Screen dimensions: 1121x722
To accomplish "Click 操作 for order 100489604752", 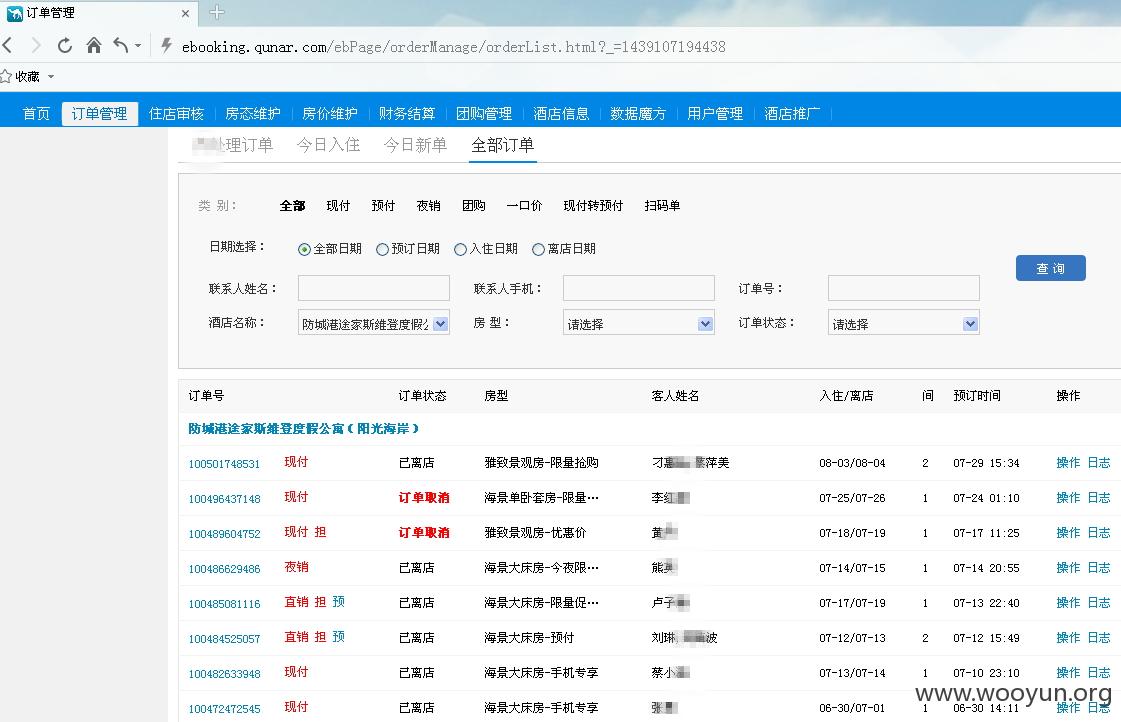I will [1068, 533].
